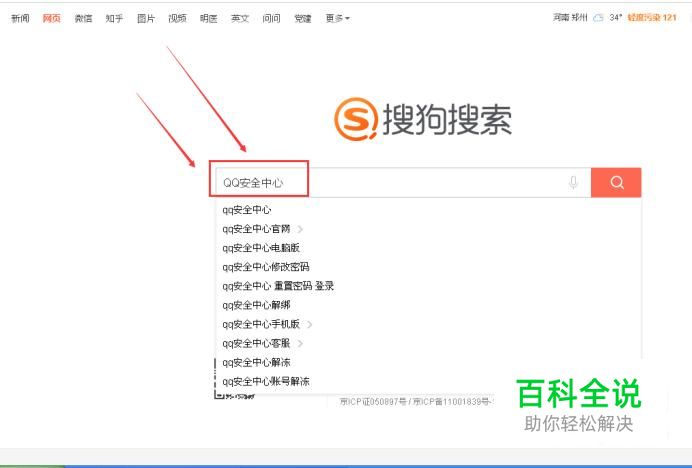Click into the search field containing QQ安全中心
The image size is (692, 468).
pos(402,182)
